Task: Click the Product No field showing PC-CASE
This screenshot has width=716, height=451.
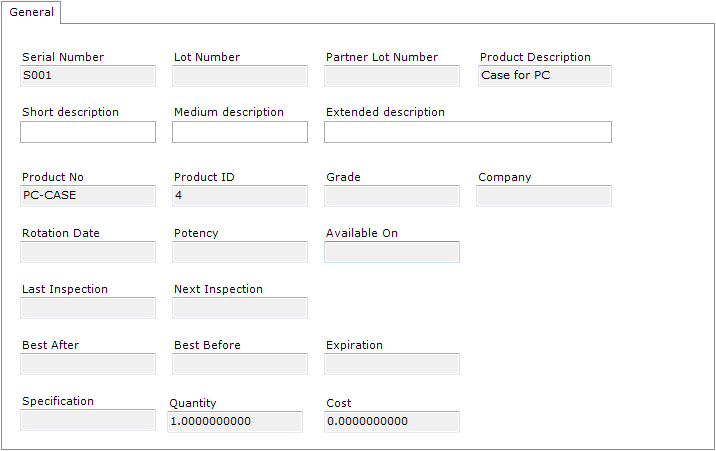Action: 88,196
